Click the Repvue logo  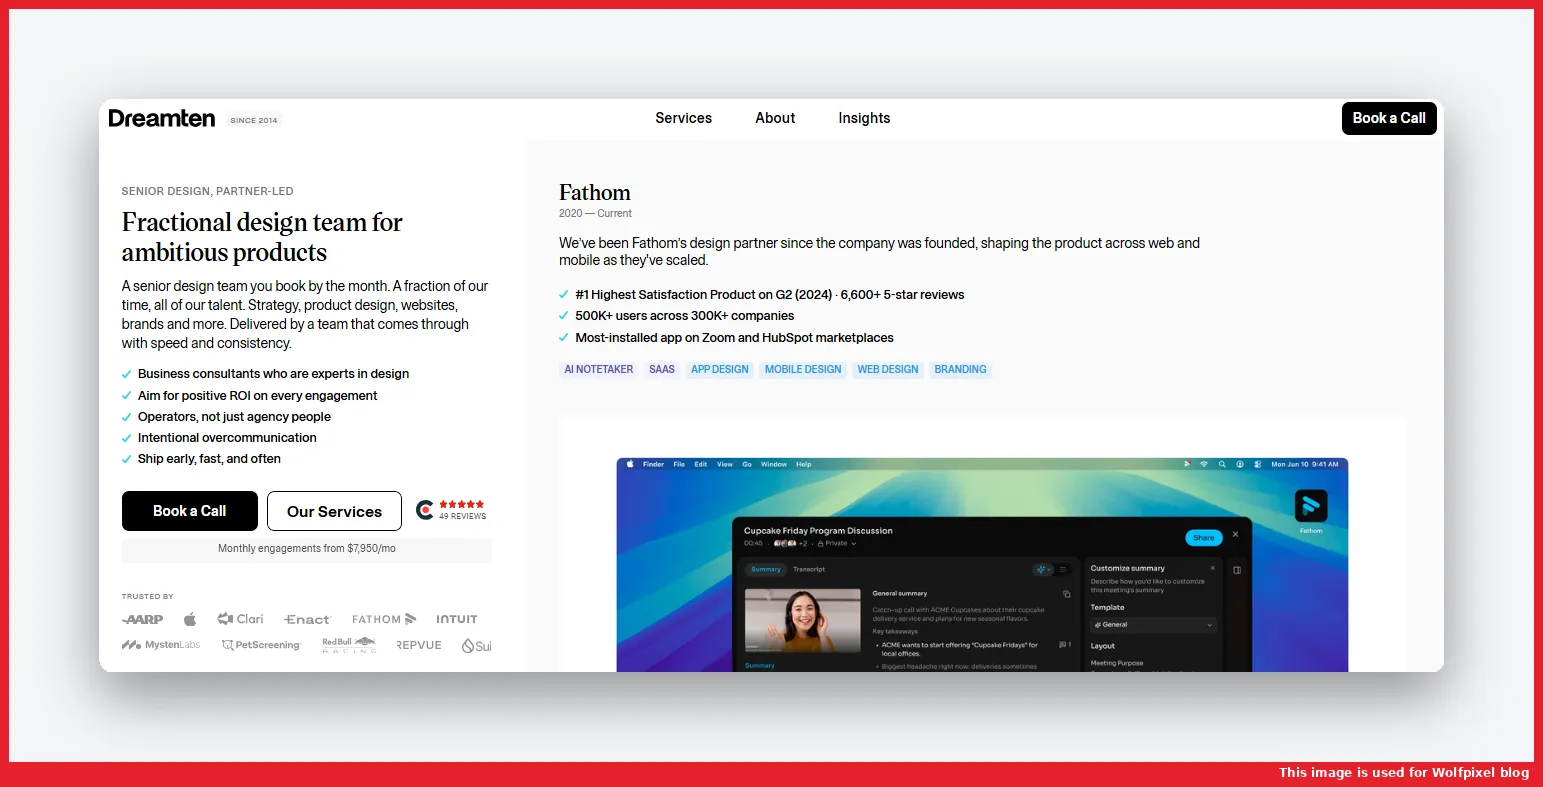pyautogui.click(x=419, y=645)
